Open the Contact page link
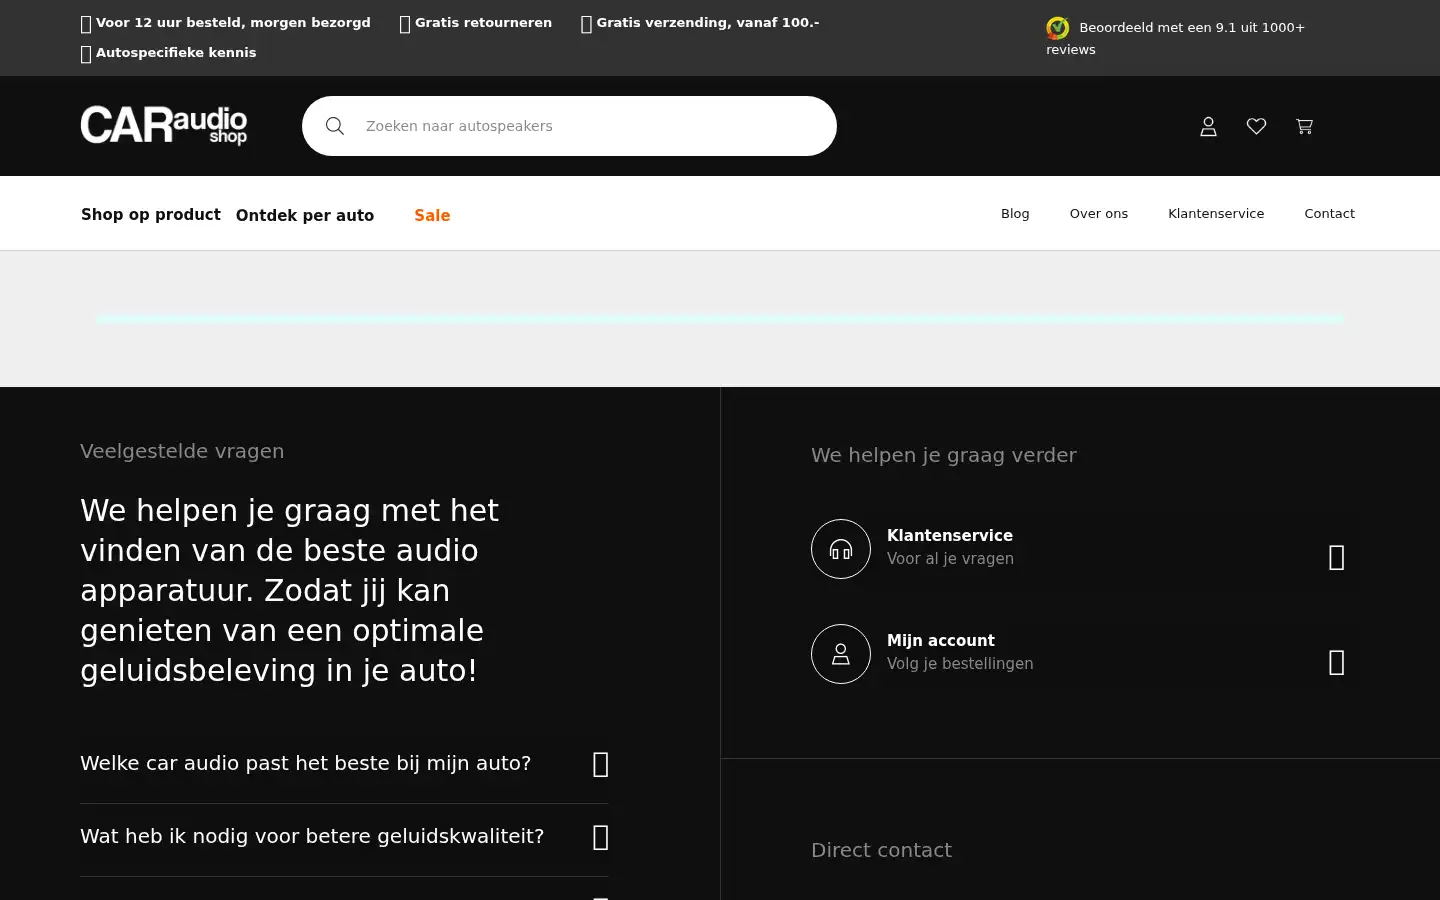The width and height of the screenshot is (1440, 900). coord(1330,213)
